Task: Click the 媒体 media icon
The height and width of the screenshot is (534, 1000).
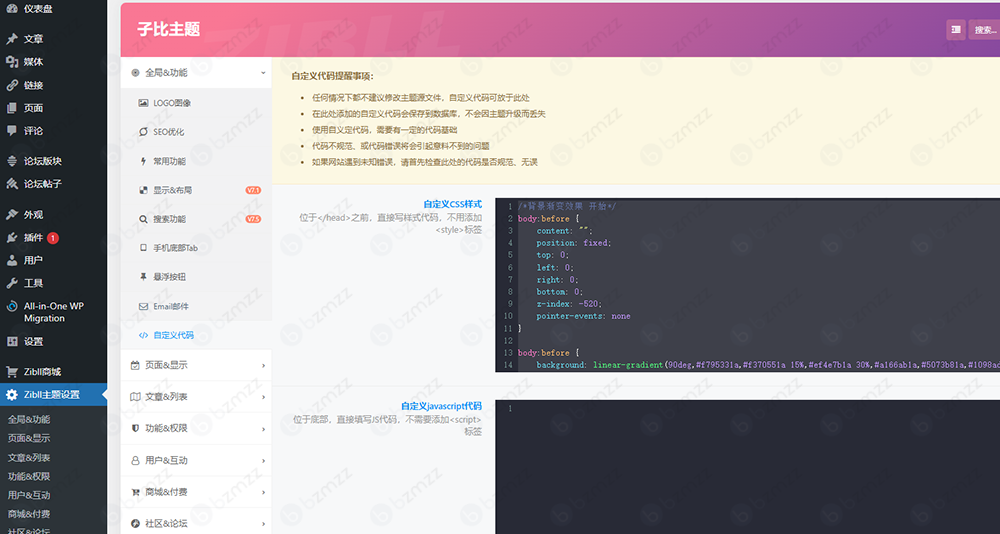Action: click(x=11, y=62)
